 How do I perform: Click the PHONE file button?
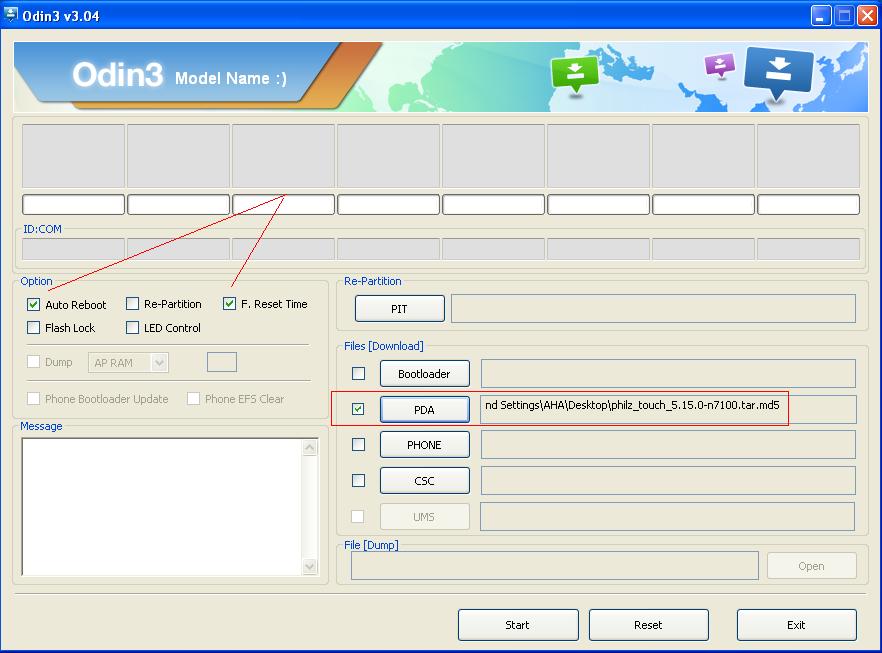[425, 445]
